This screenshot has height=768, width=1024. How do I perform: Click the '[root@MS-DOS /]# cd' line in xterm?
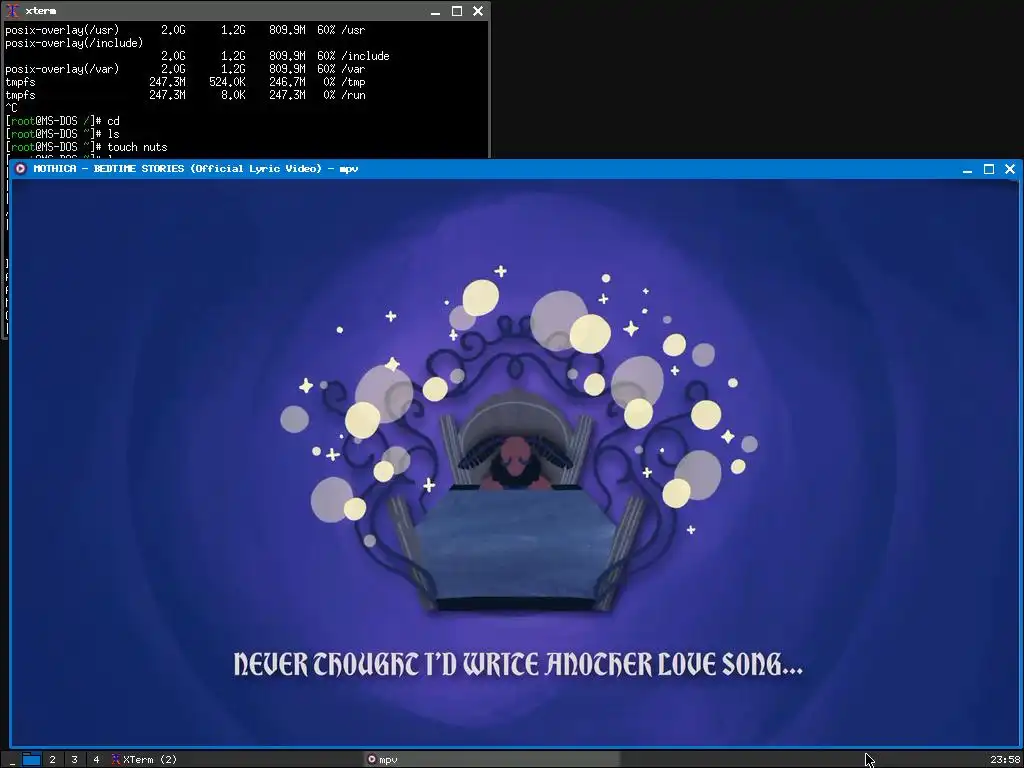63,121
